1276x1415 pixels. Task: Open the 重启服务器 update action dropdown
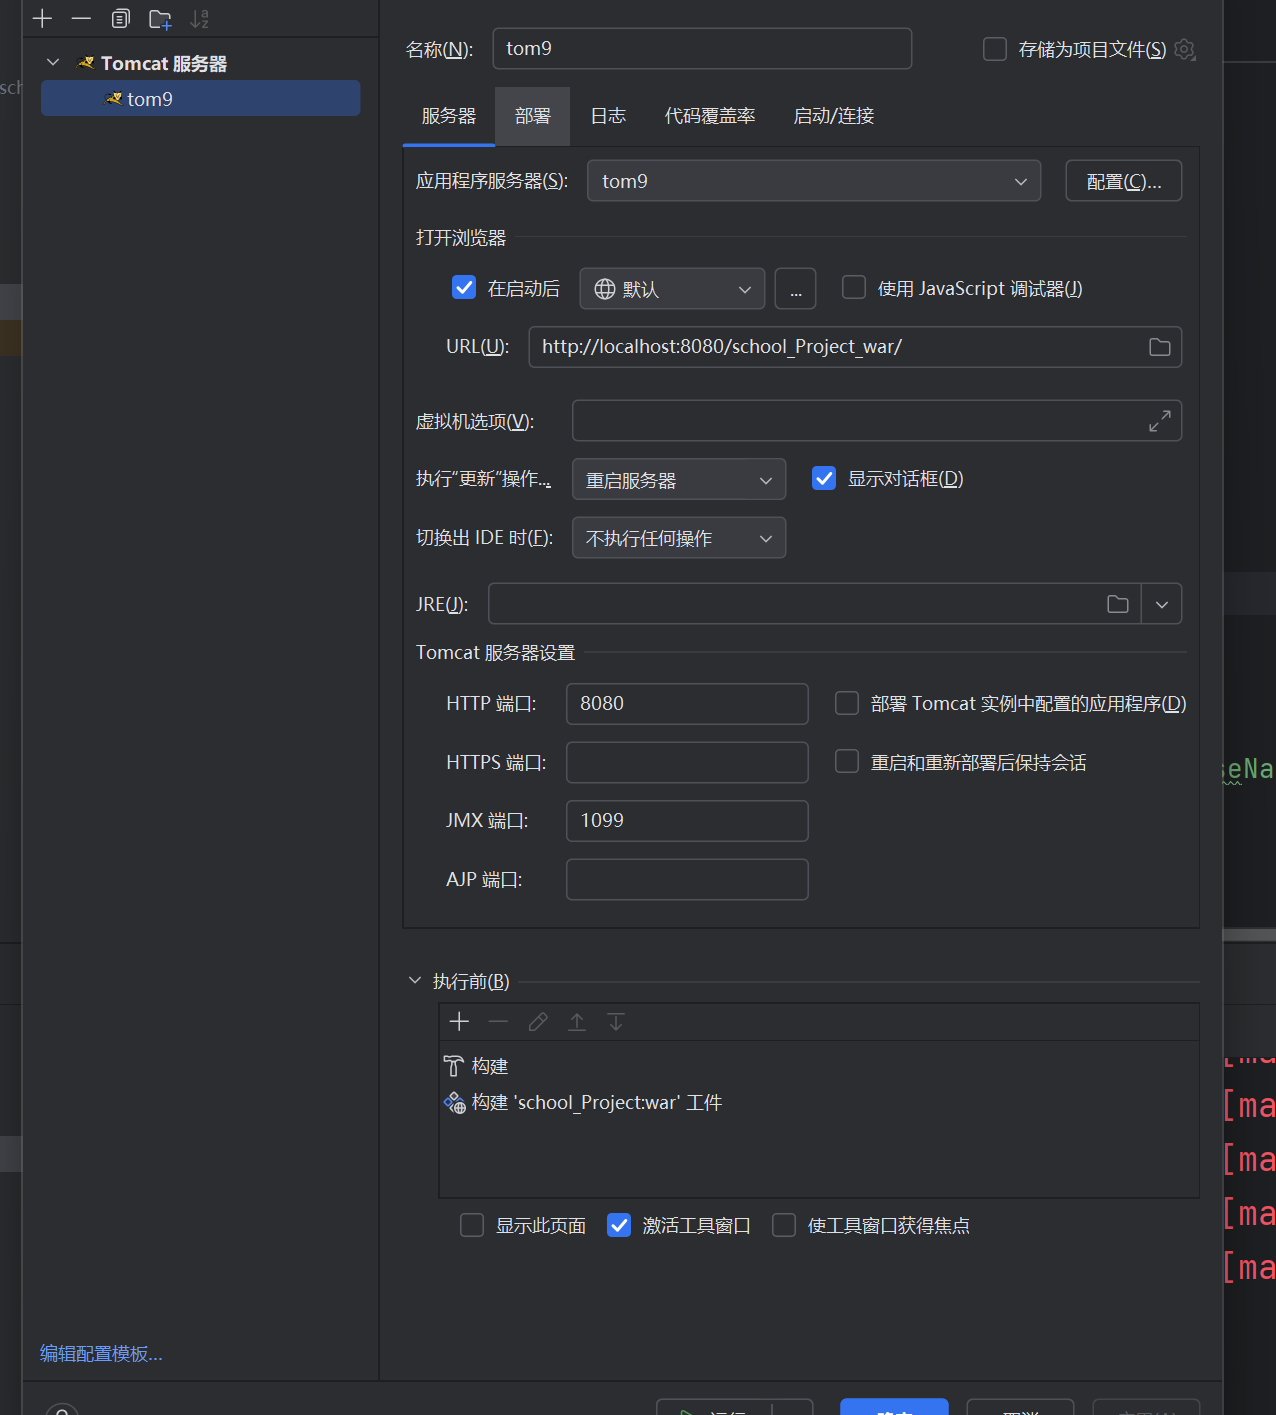pyautogui.click(x=679, y=480)
